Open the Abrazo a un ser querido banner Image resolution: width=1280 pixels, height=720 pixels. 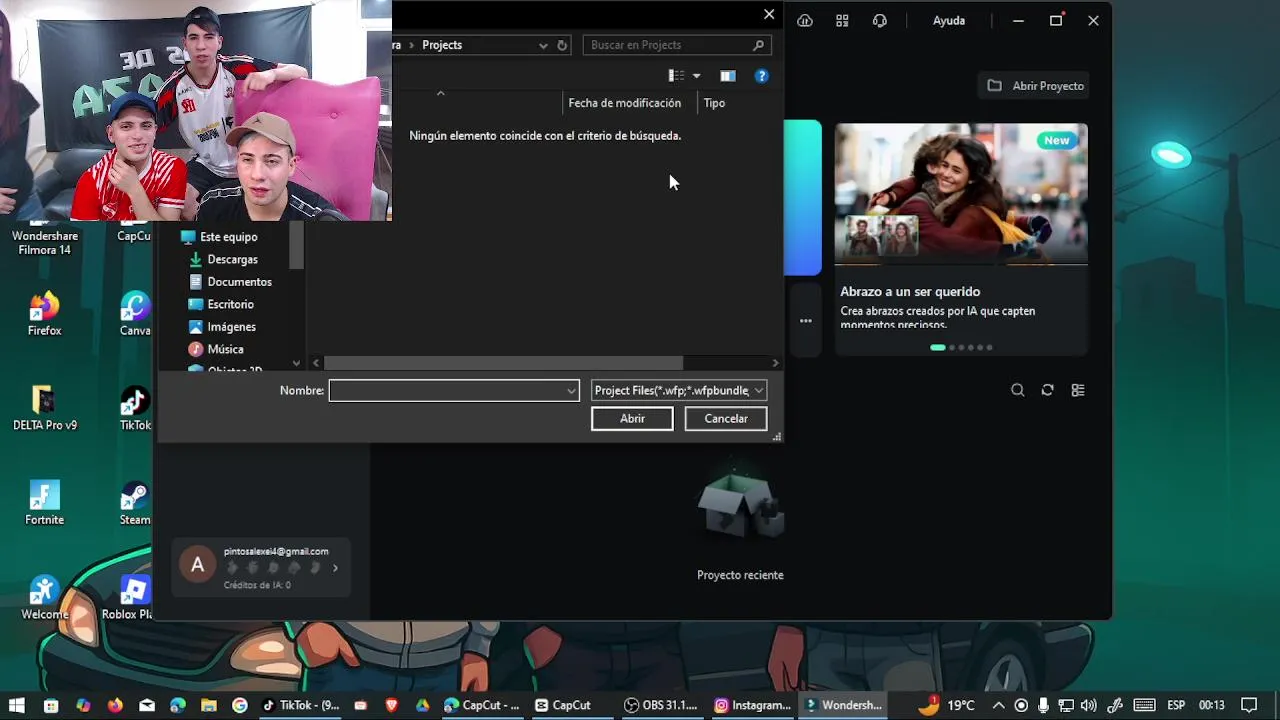tap(961, 238)
